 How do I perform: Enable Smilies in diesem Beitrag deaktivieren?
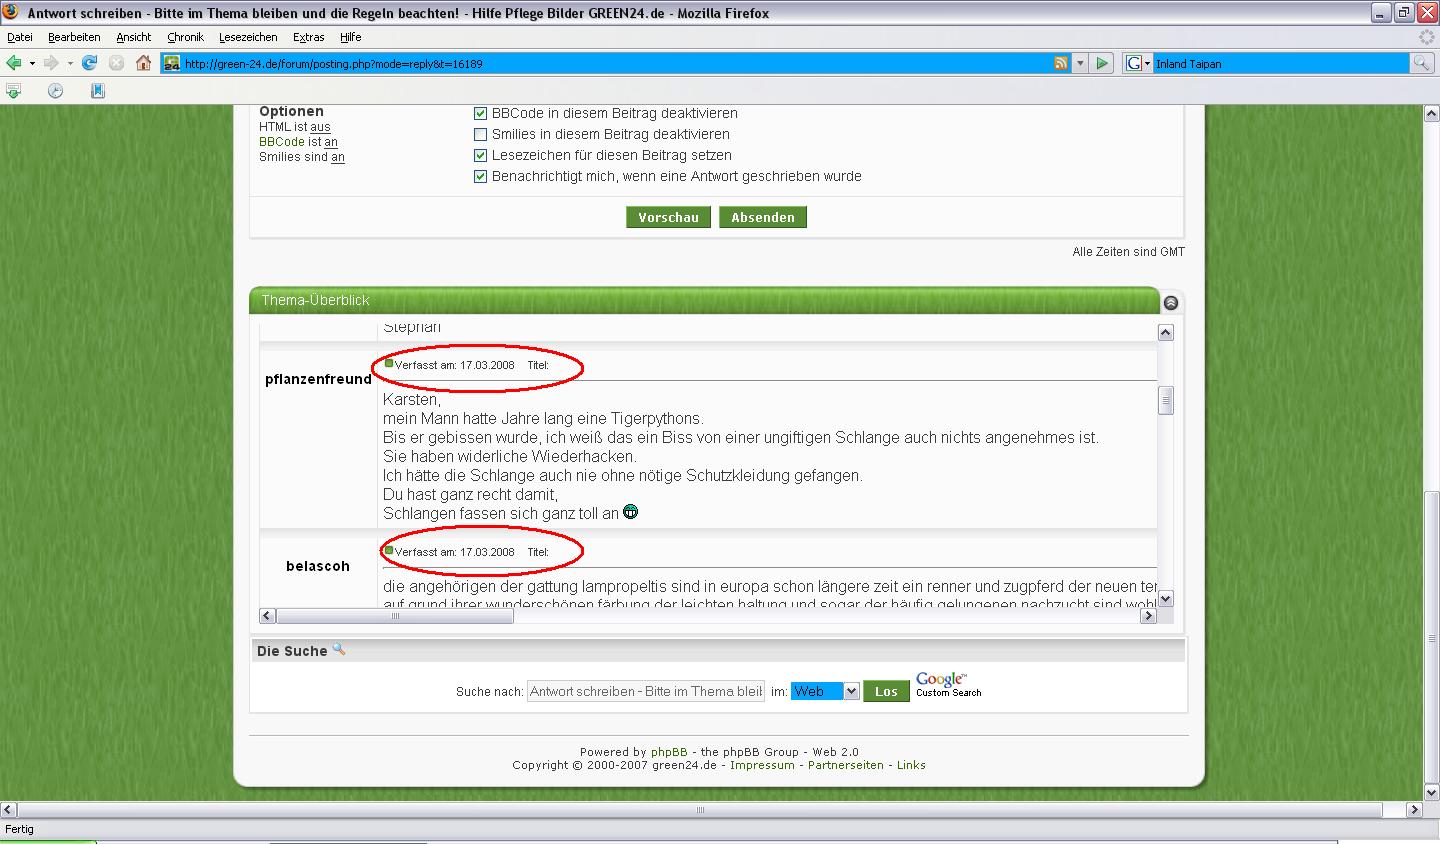click(x=480, y=134)
